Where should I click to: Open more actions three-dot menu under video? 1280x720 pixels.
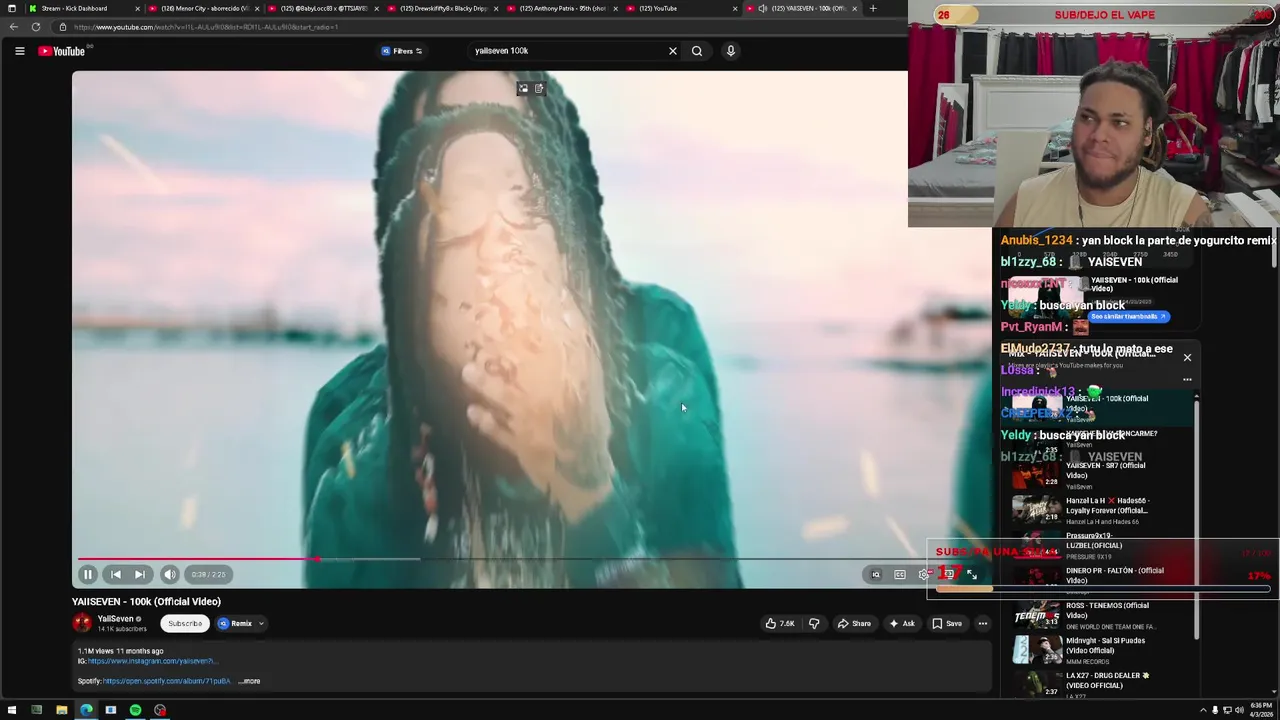click(983, 623)
